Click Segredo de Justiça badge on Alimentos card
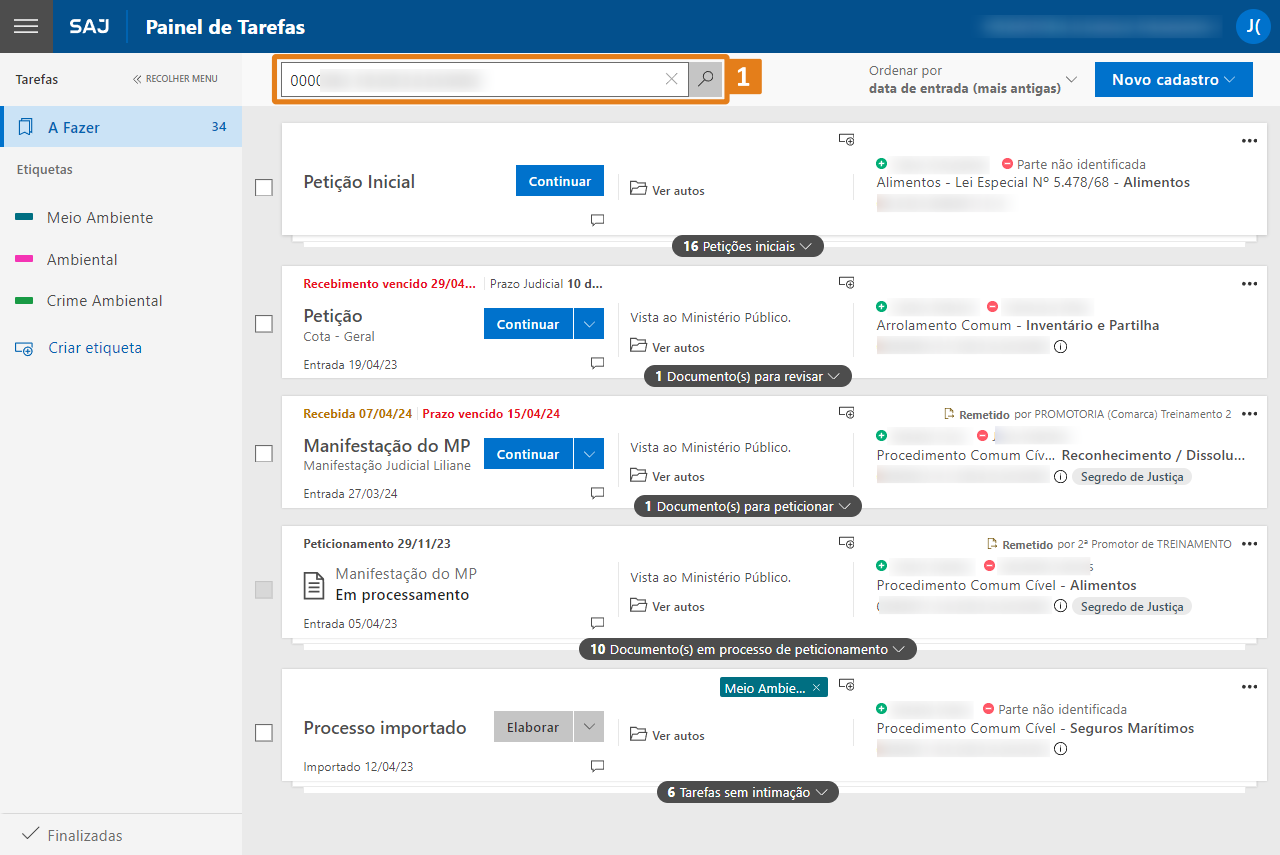Image resolution: width=1280 pixels, height=855 pixels. (x=1131, y=606)
